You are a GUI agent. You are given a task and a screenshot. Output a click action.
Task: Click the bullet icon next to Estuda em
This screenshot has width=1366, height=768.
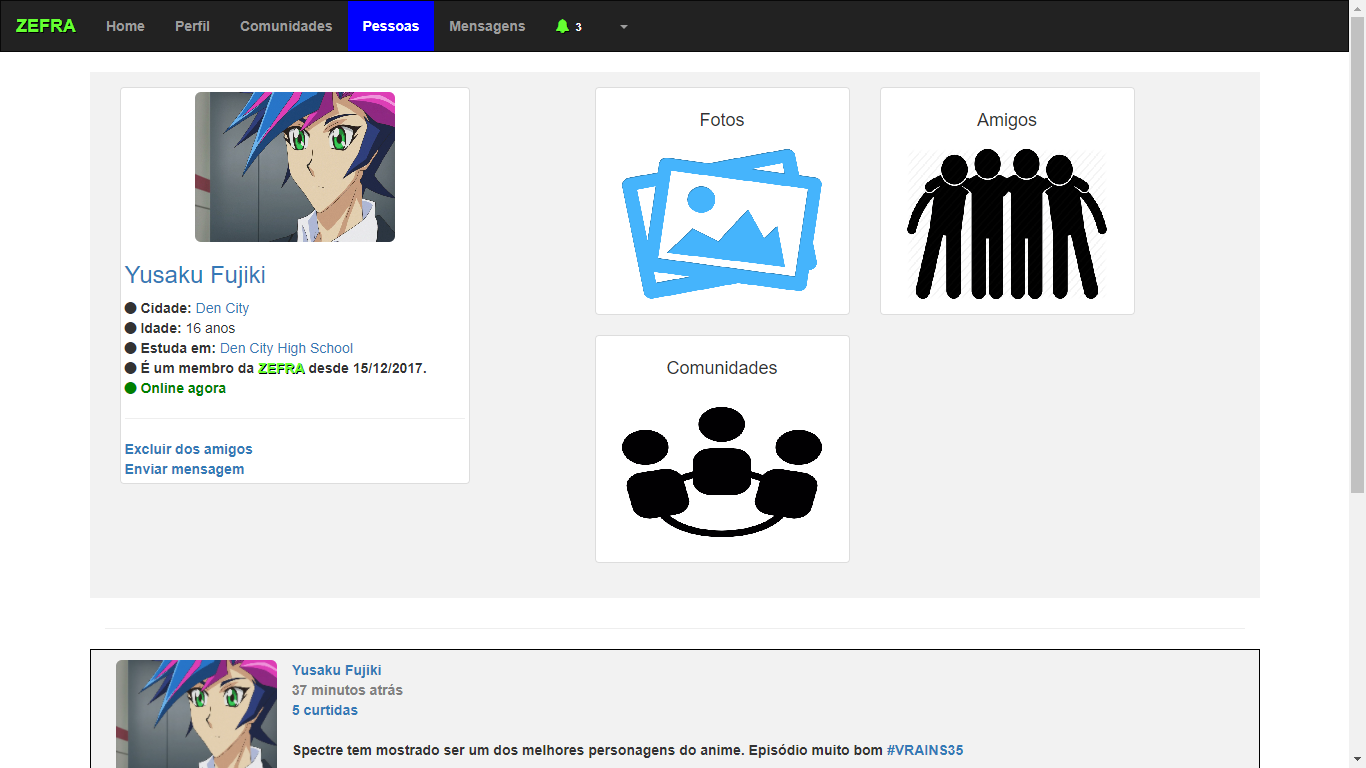[129, 348]
